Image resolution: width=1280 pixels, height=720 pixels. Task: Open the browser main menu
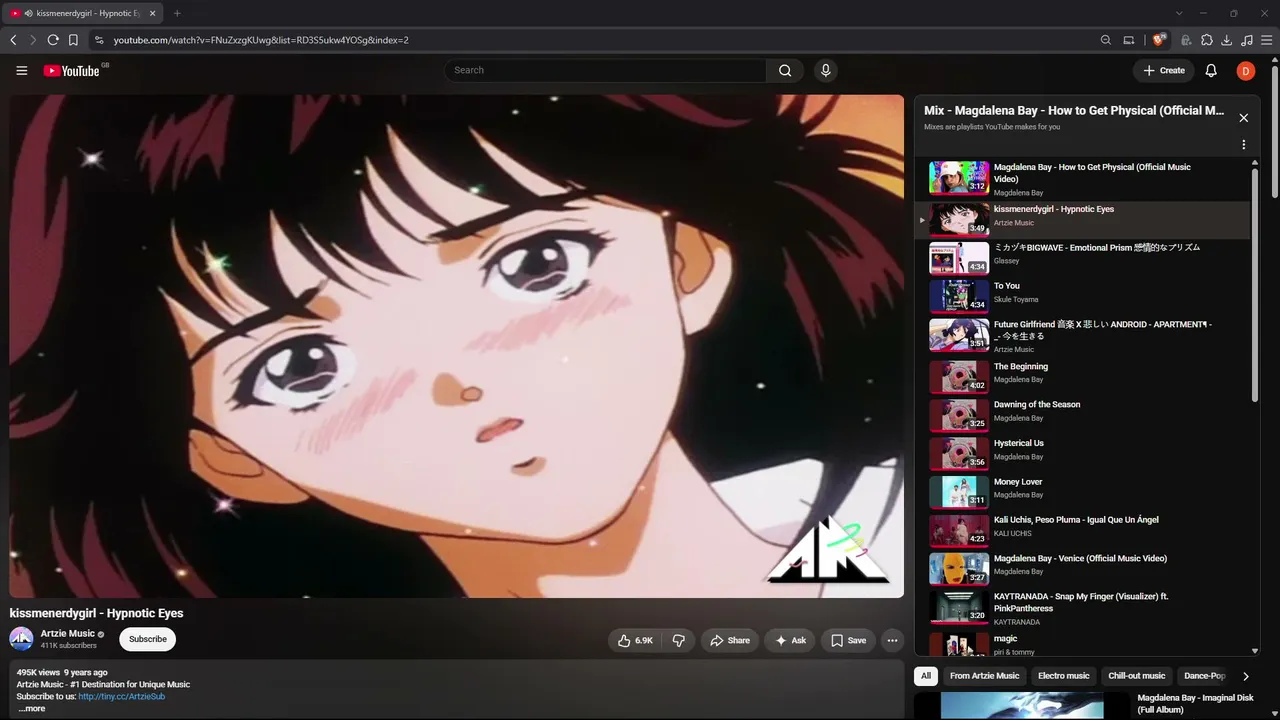click(x=1266, y=40)
